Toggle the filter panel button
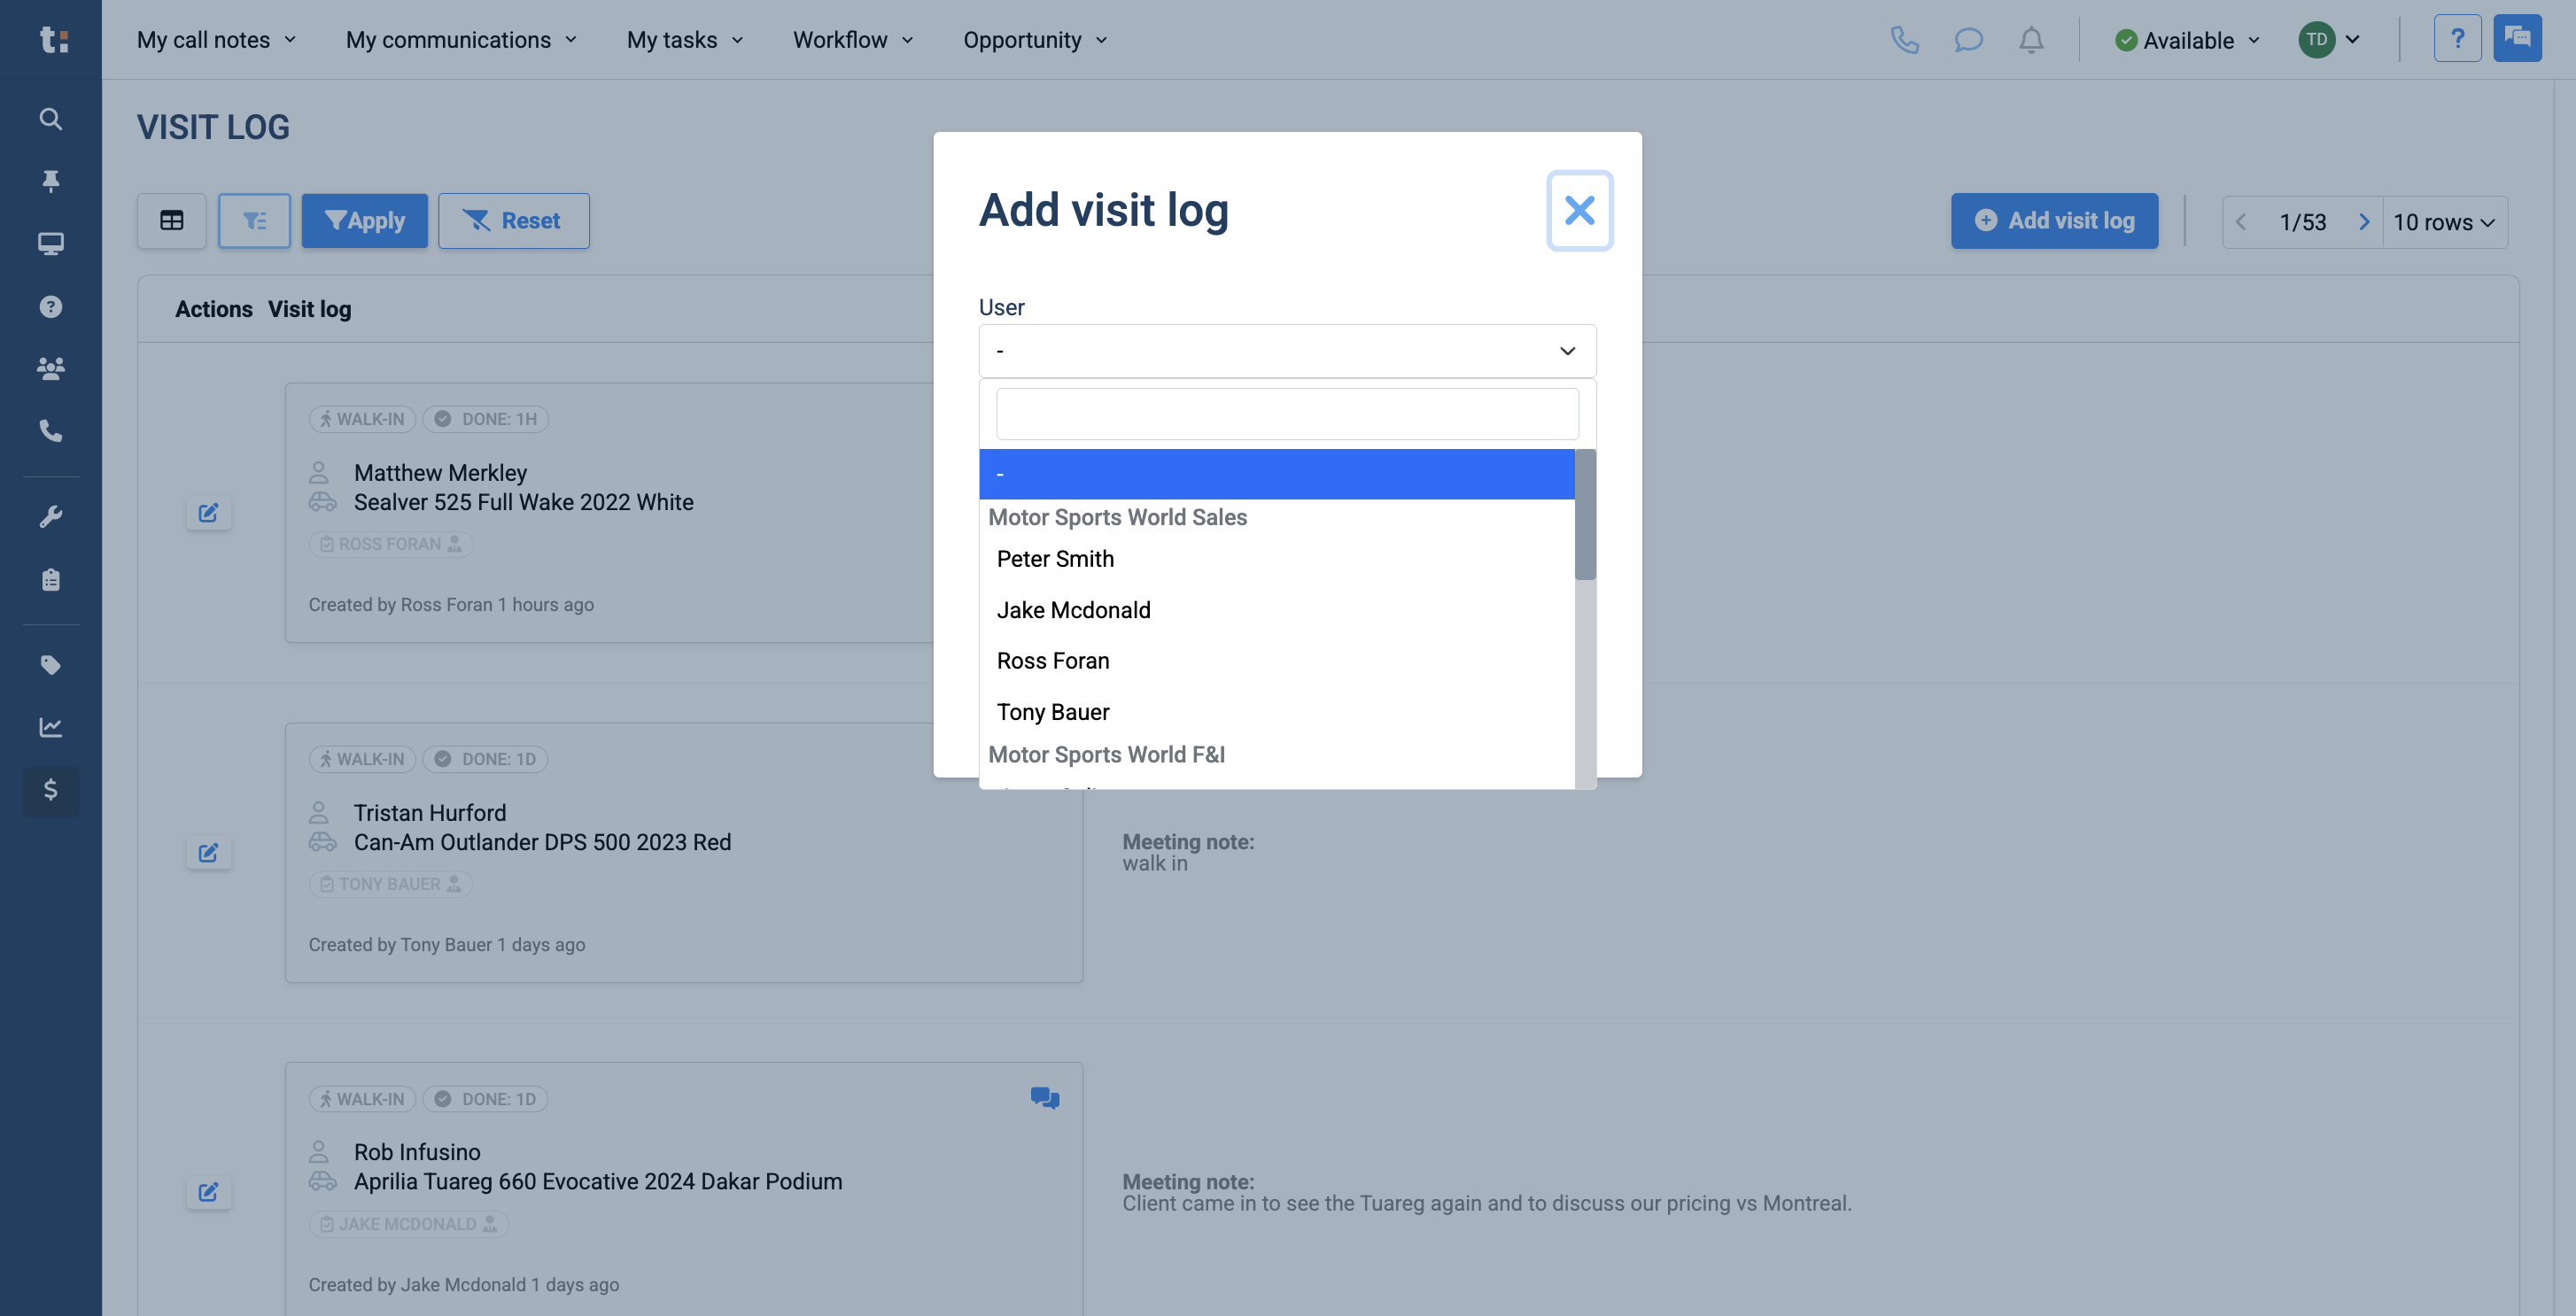The image size is (2576, 1316). [254, 220]
